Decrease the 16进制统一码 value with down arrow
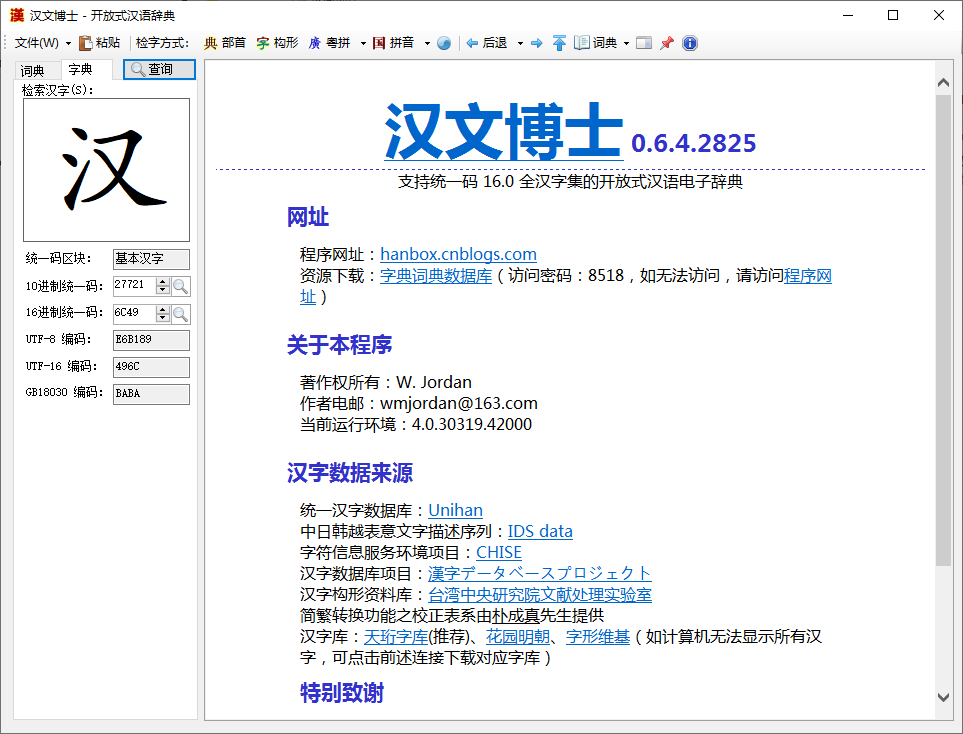The image size is (963, 734). pos(163,318)
